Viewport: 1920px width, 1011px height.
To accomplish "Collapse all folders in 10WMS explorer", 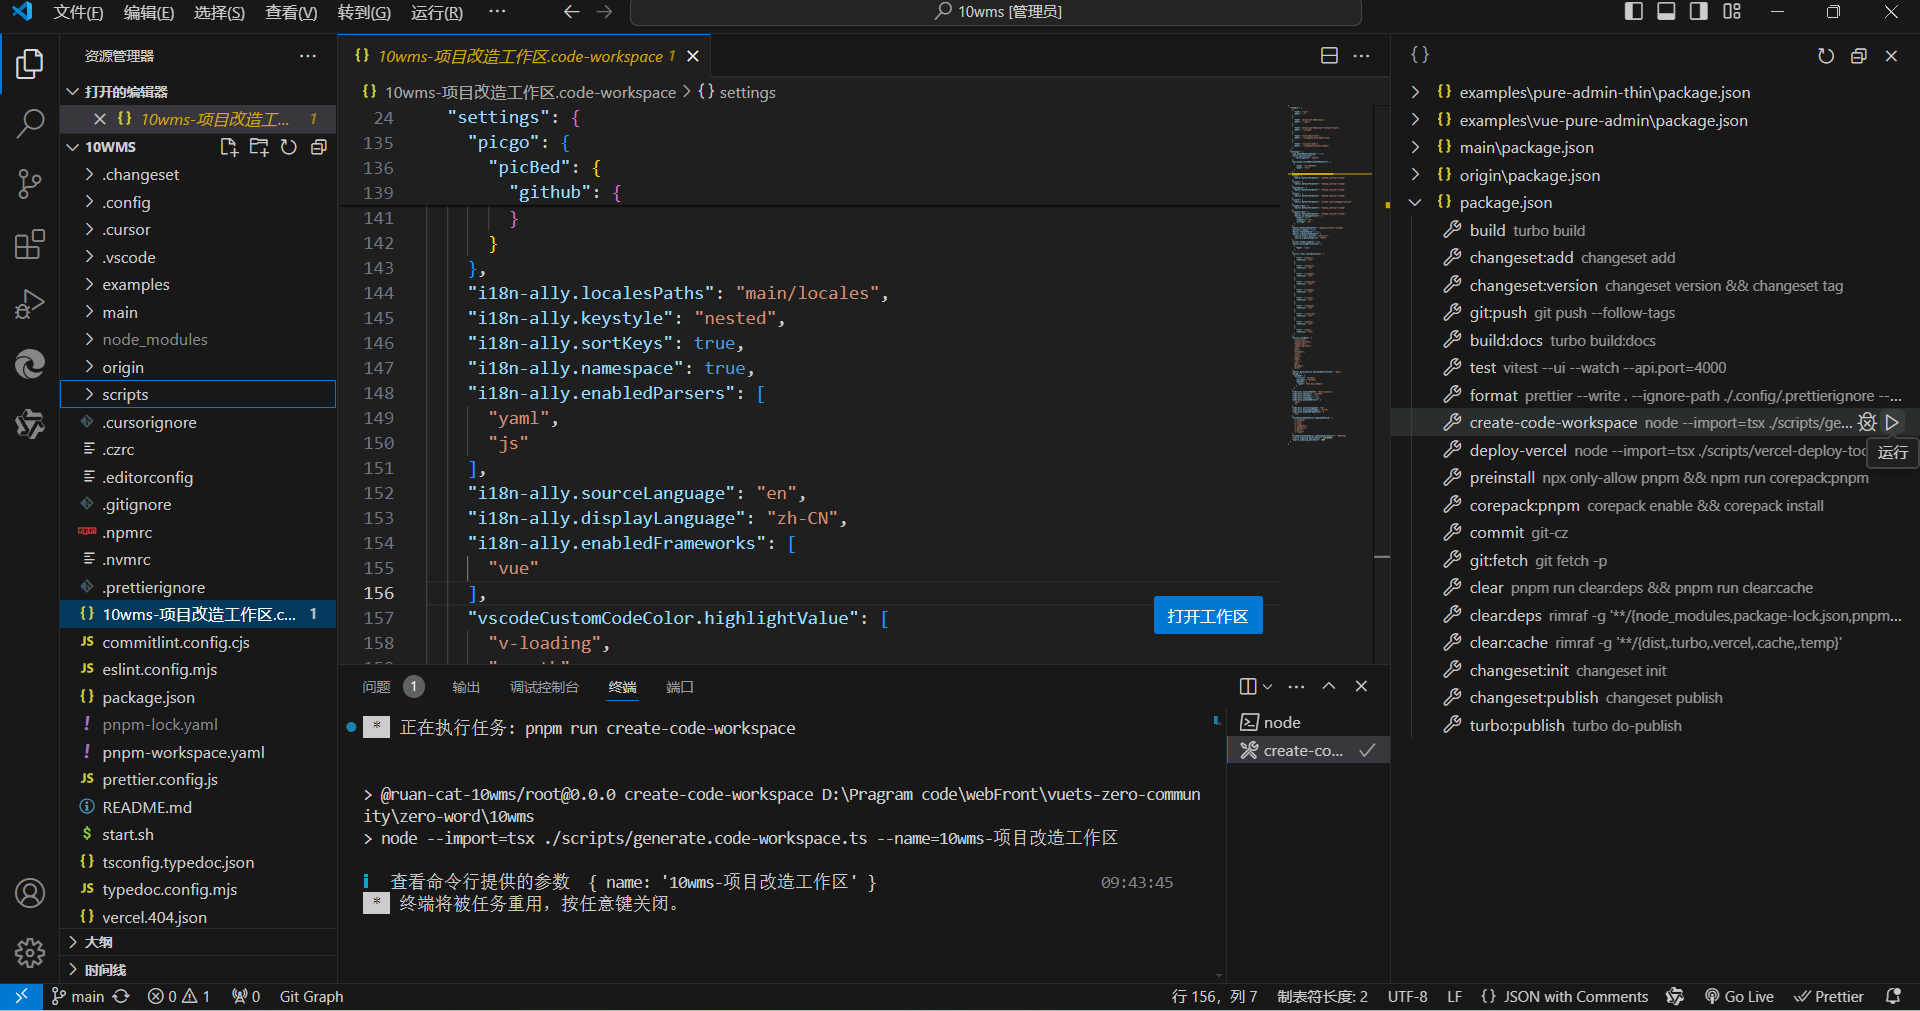I will click(x=319, y=147).
